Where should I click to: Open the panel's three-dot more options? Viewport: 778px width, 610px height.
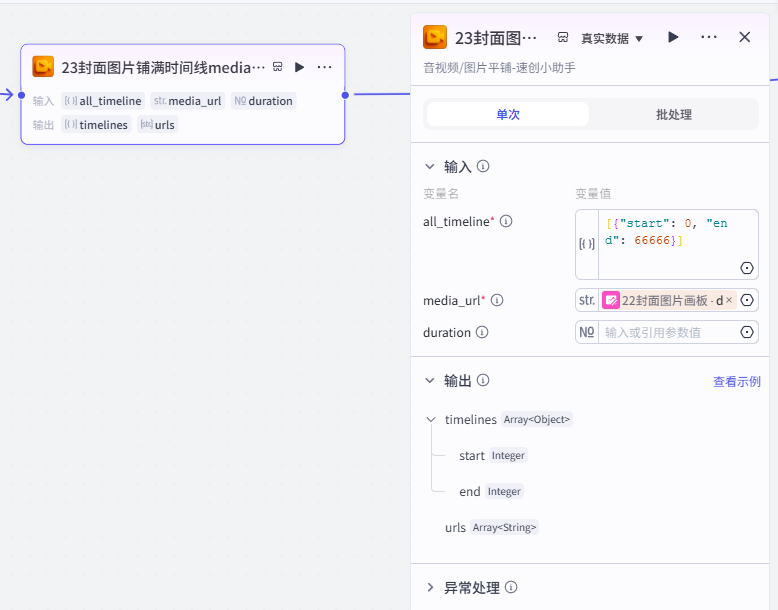coord(709,37)
